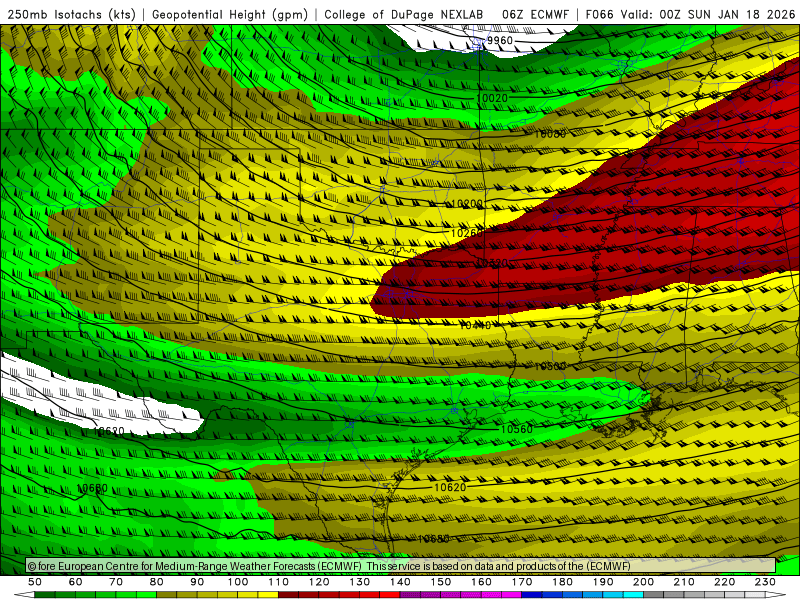Click the '06Z ECMWF' model run label

(x=535, y=15)
